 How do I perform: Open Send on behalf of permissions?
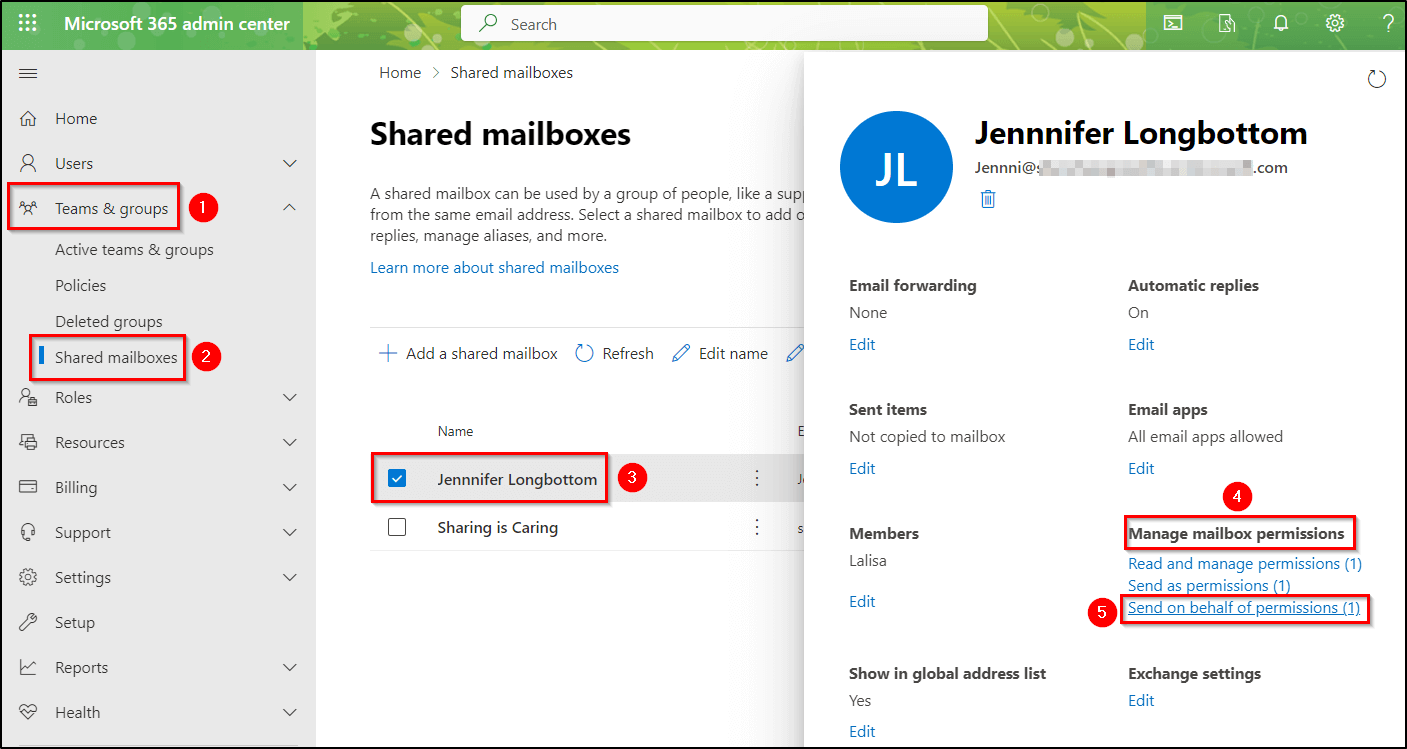pyautogui.click(x=1244, y=607)
